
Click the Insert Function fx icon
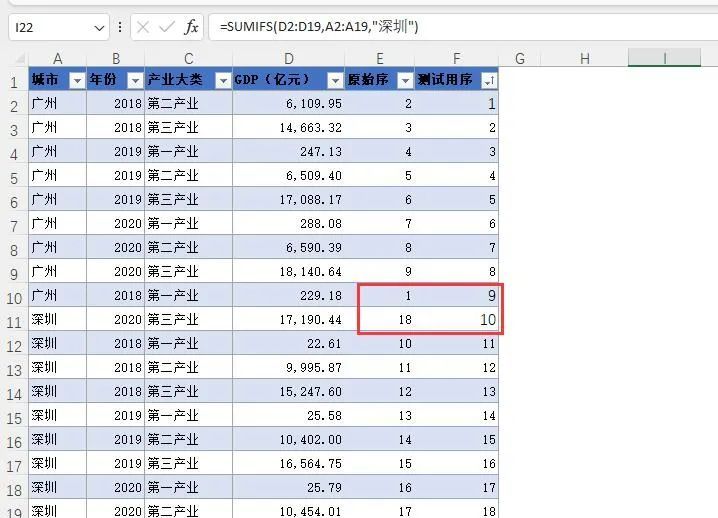(190, 27)
